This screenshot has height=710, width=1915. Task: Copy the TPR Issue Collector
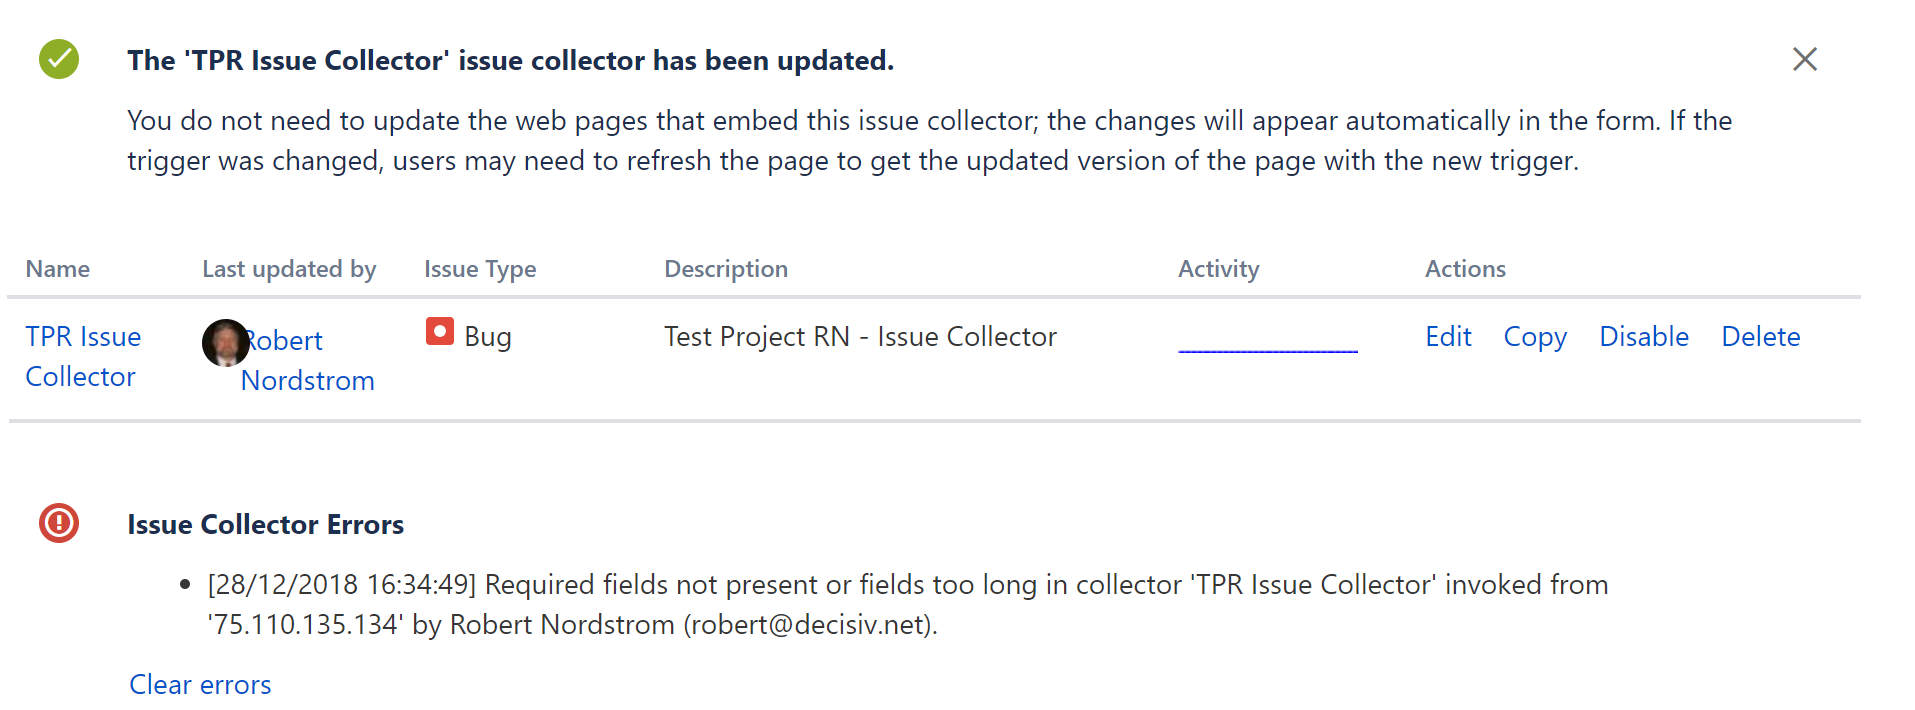tap(1535, 337)
